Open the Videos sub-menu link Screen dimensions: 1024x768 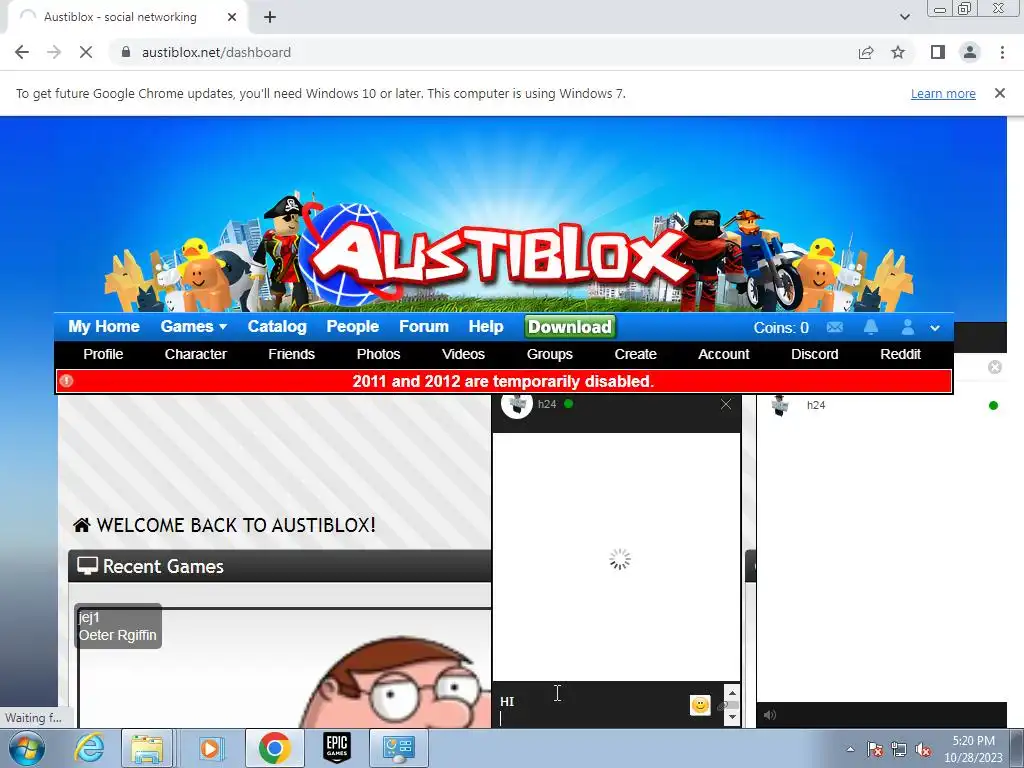(x=463, y=354)
